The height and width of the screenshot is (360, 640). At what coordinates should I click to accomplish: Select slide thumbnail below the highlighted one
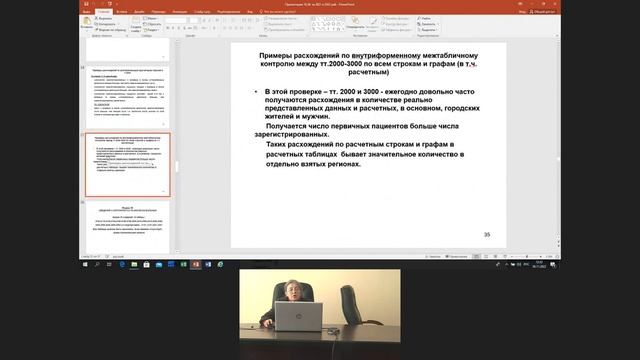(x=127, y=227)
